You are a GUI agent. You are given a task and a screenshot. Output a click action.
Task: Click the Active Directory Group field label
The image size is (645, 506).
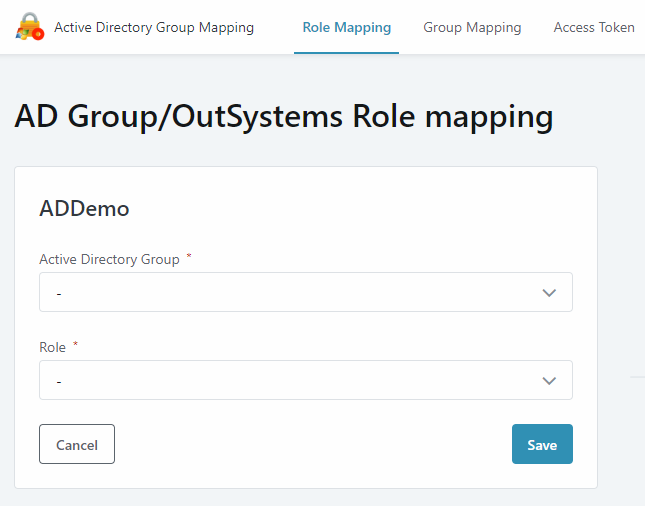click(x=109, y=259)
